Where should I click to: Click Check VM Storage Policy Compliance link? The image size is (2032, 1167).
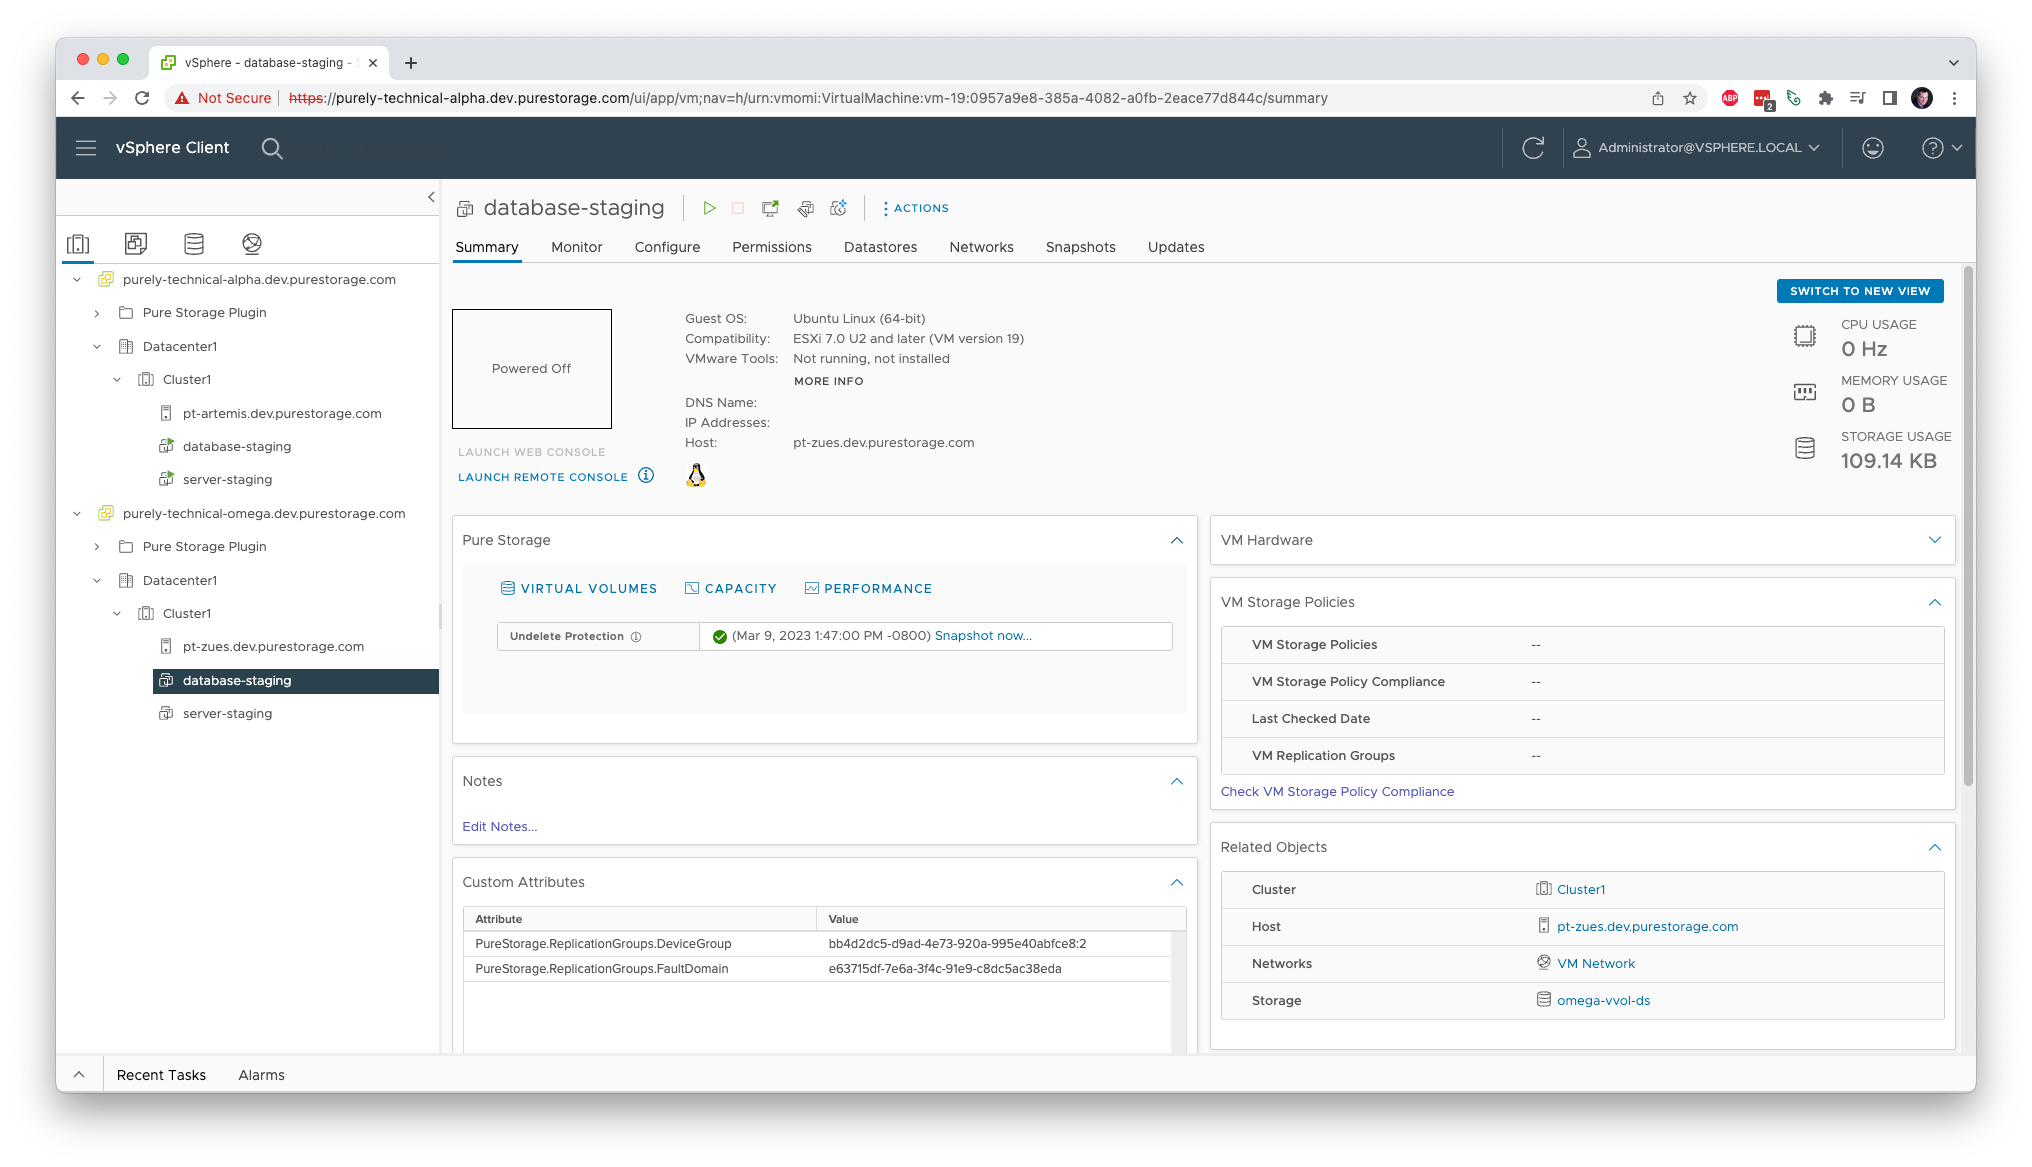1337,792
